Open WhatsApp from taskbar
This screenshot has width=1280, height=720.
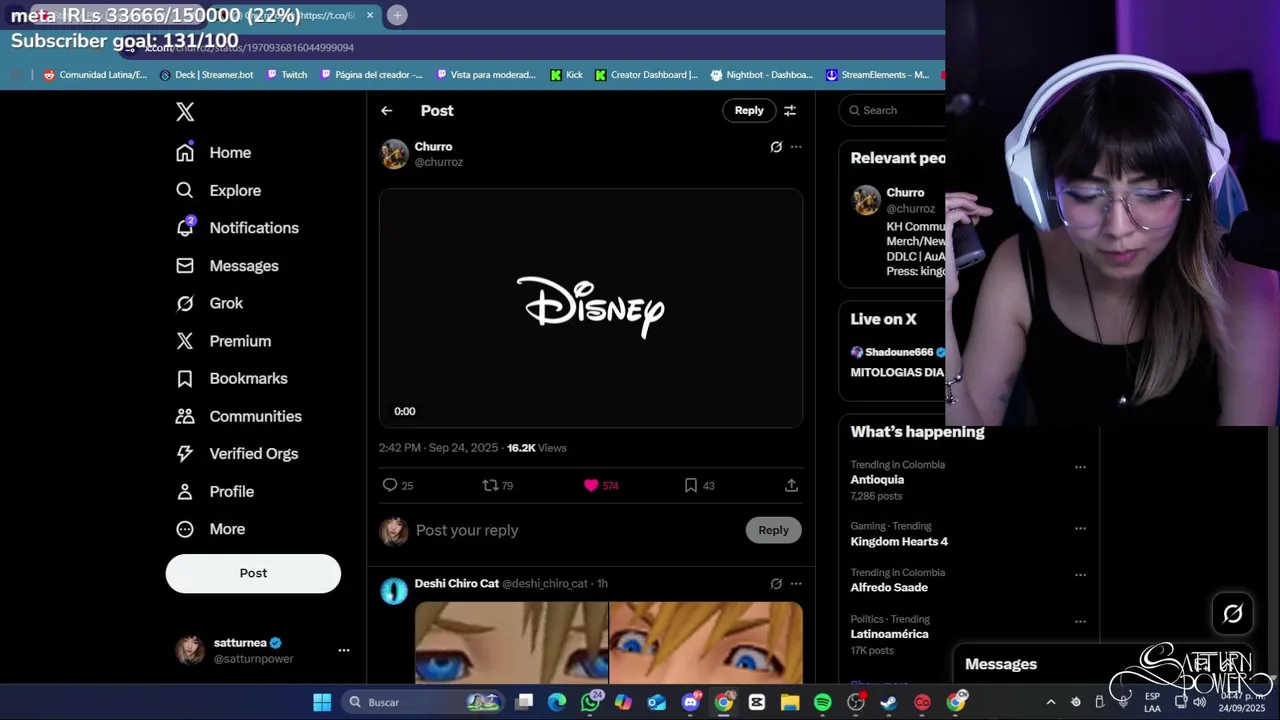point(590,703)
